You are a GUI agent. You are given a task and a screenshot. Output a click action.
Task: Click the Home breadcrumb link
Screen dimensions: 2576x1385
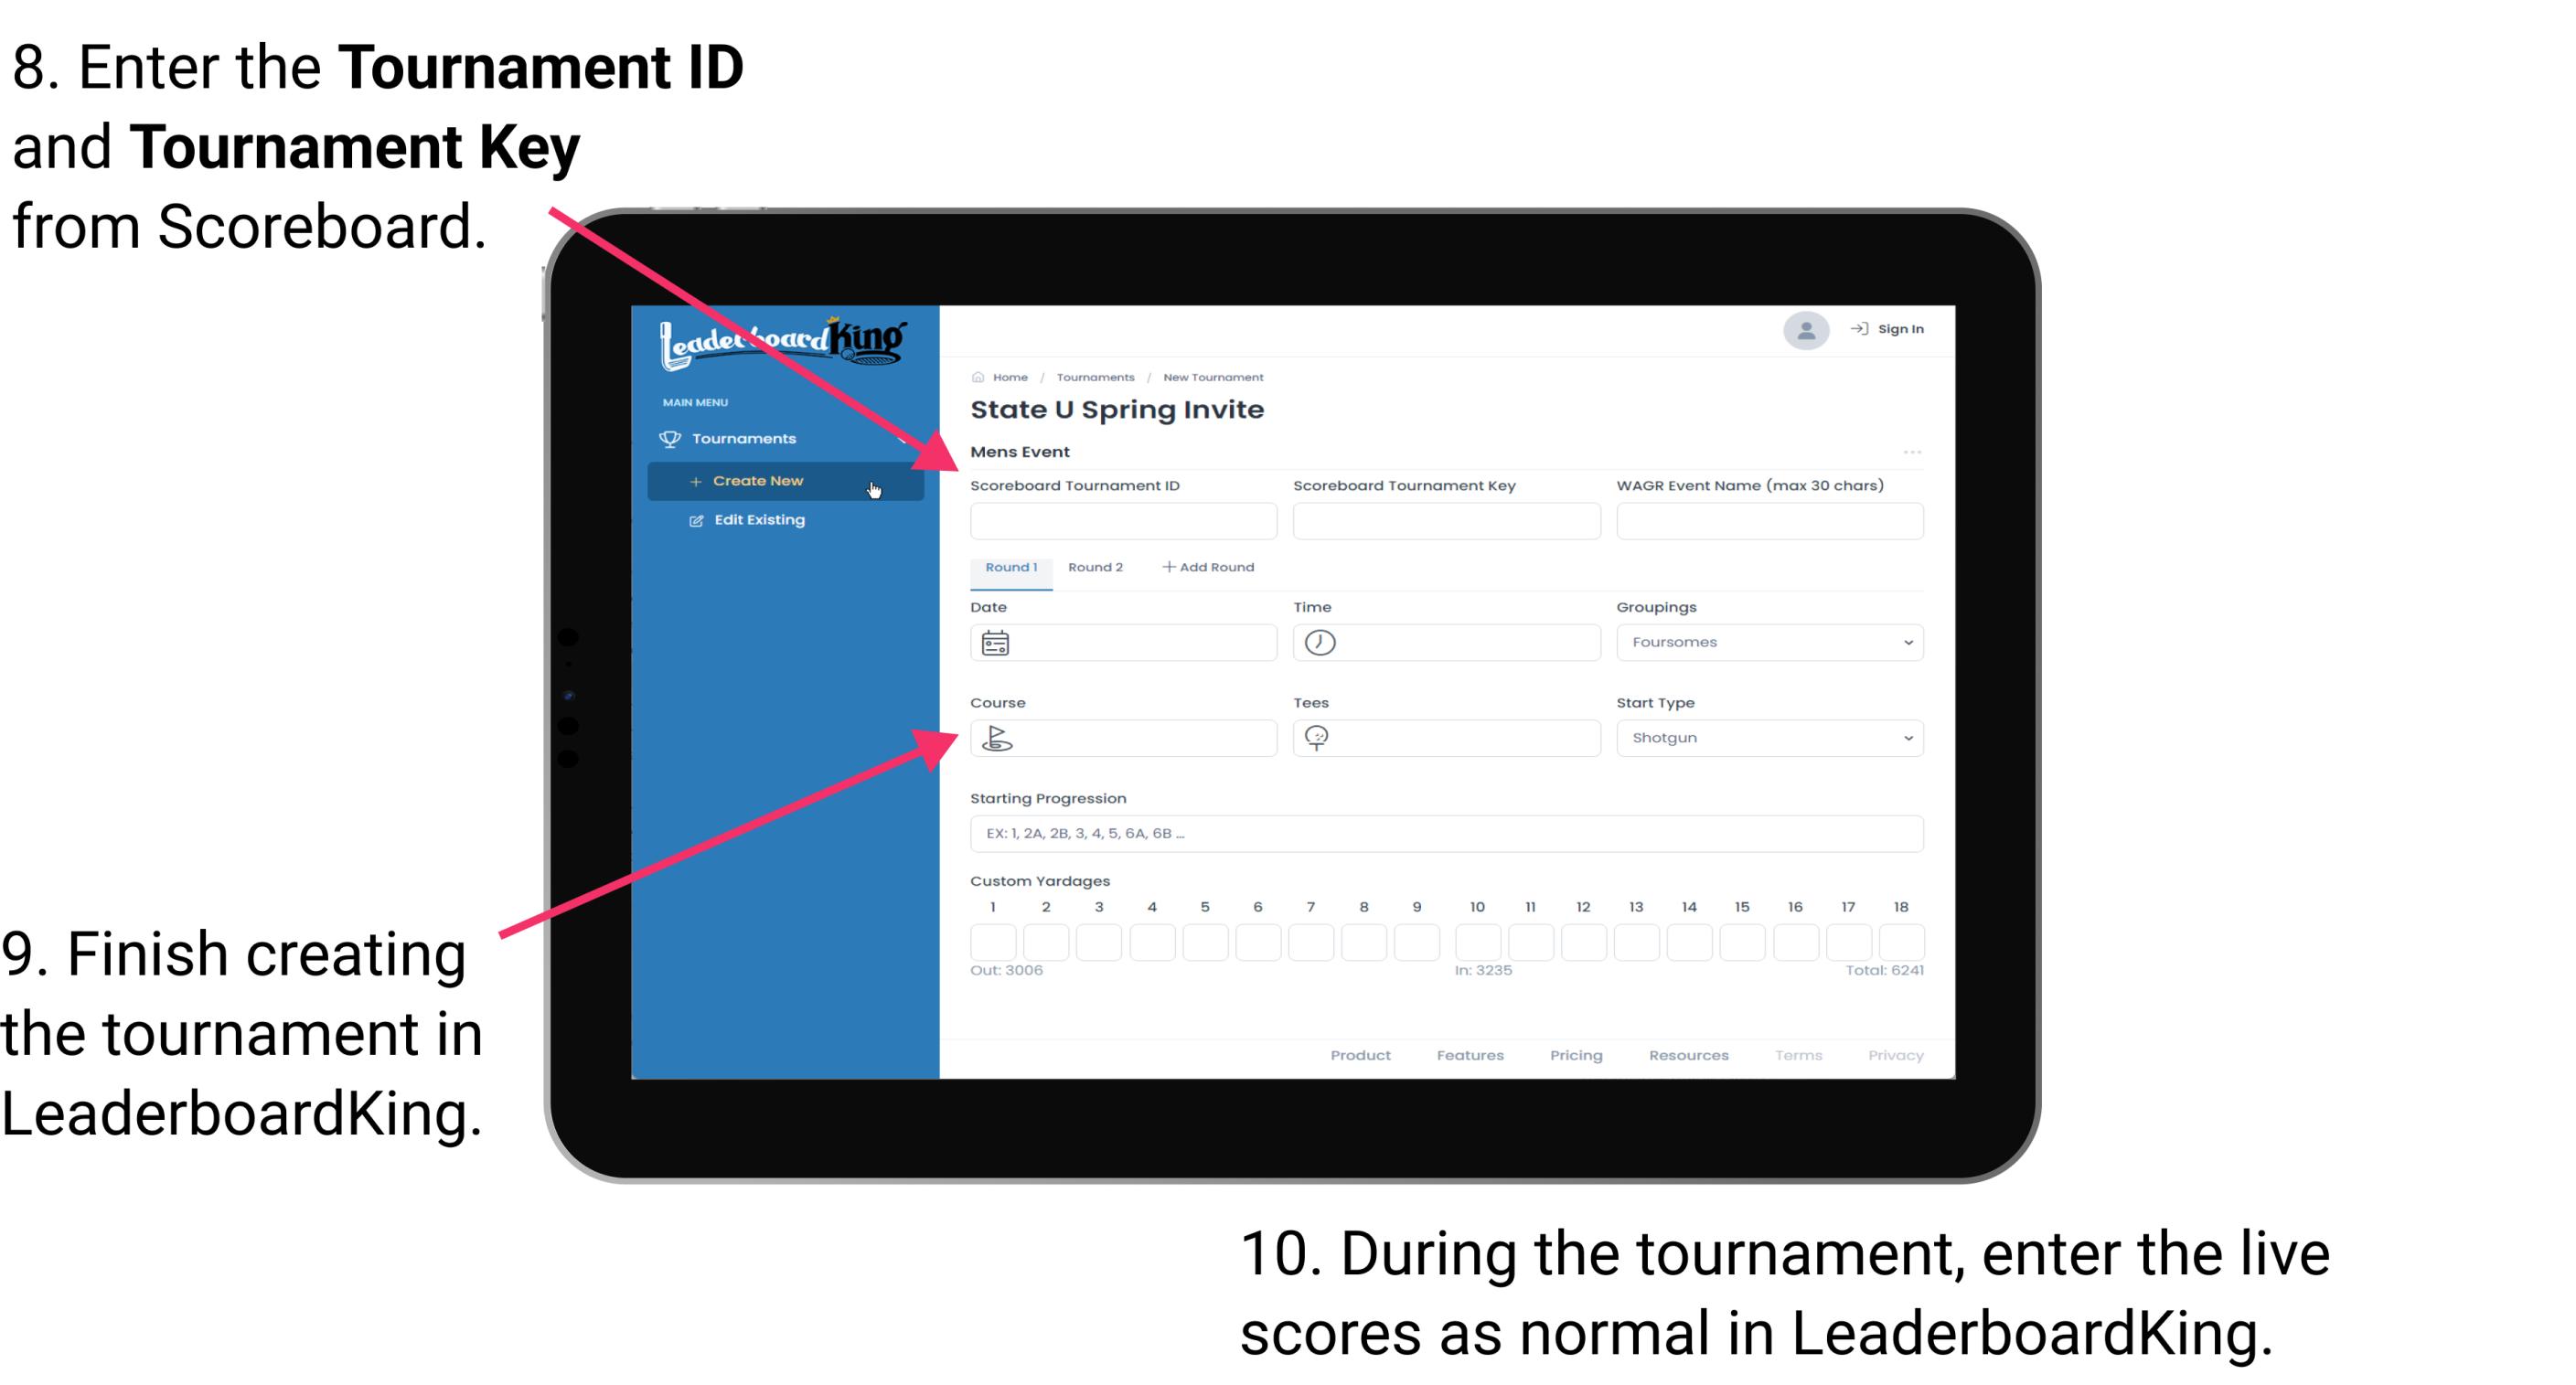pyautogui.click(x=1009, y=375)
